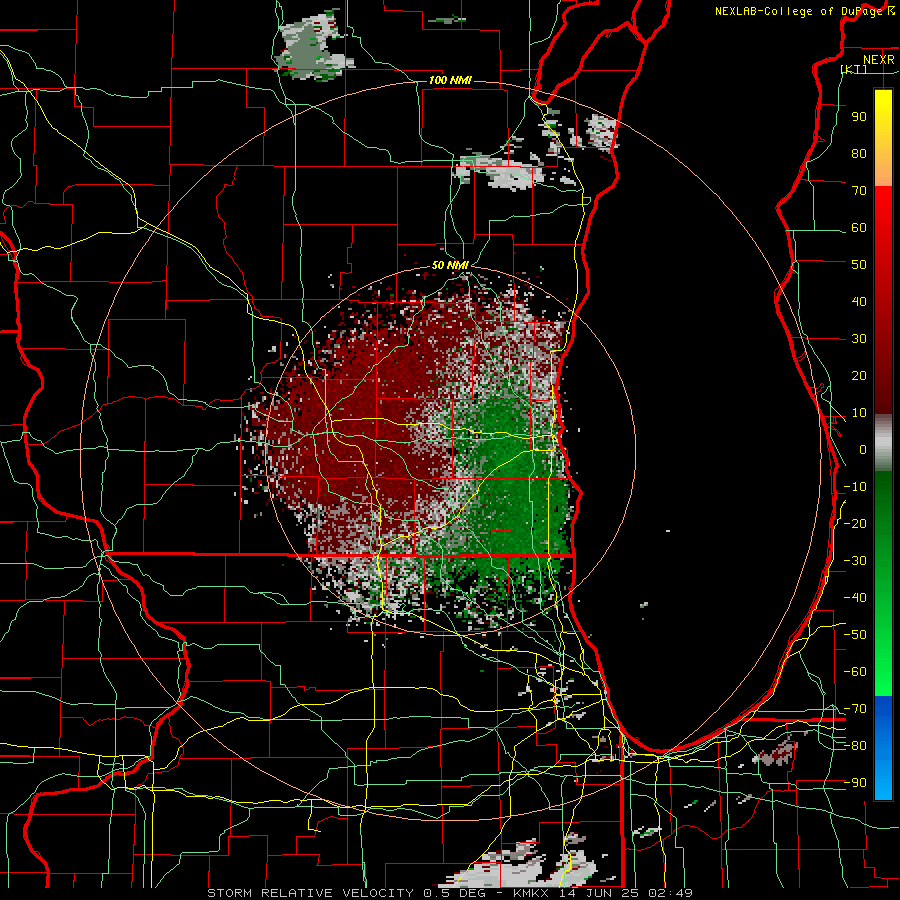
Task: Click the 50 NMI range ring label
Action: (x=450, y=265)
